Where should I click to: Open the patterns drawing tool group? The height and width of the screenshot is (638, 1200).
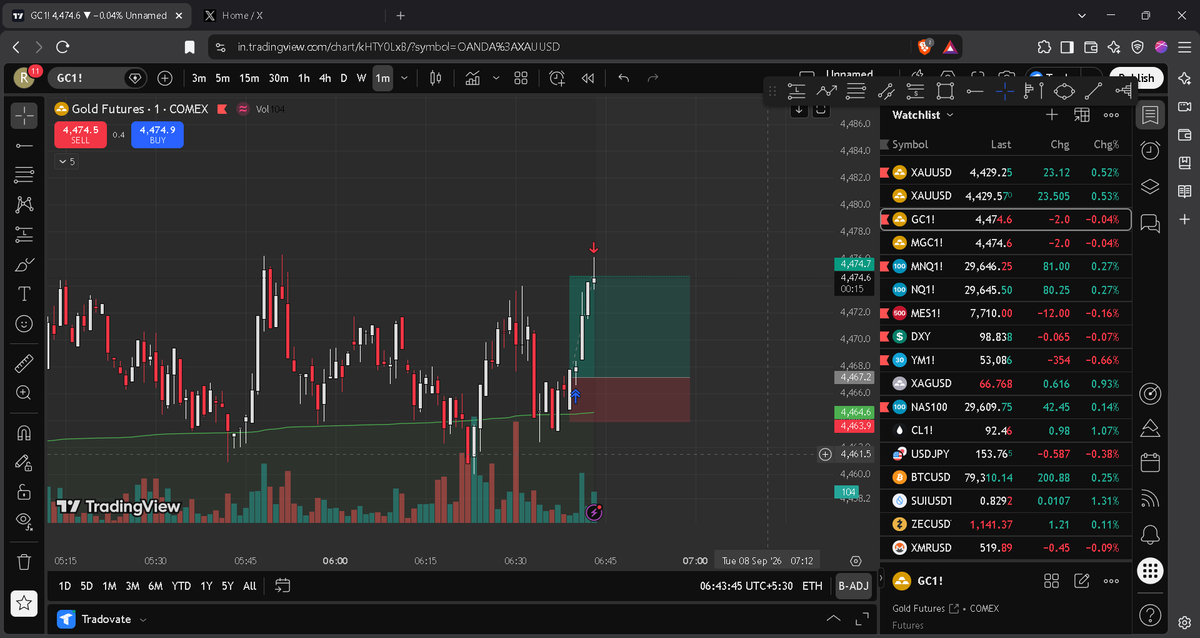tap(25, 205)
